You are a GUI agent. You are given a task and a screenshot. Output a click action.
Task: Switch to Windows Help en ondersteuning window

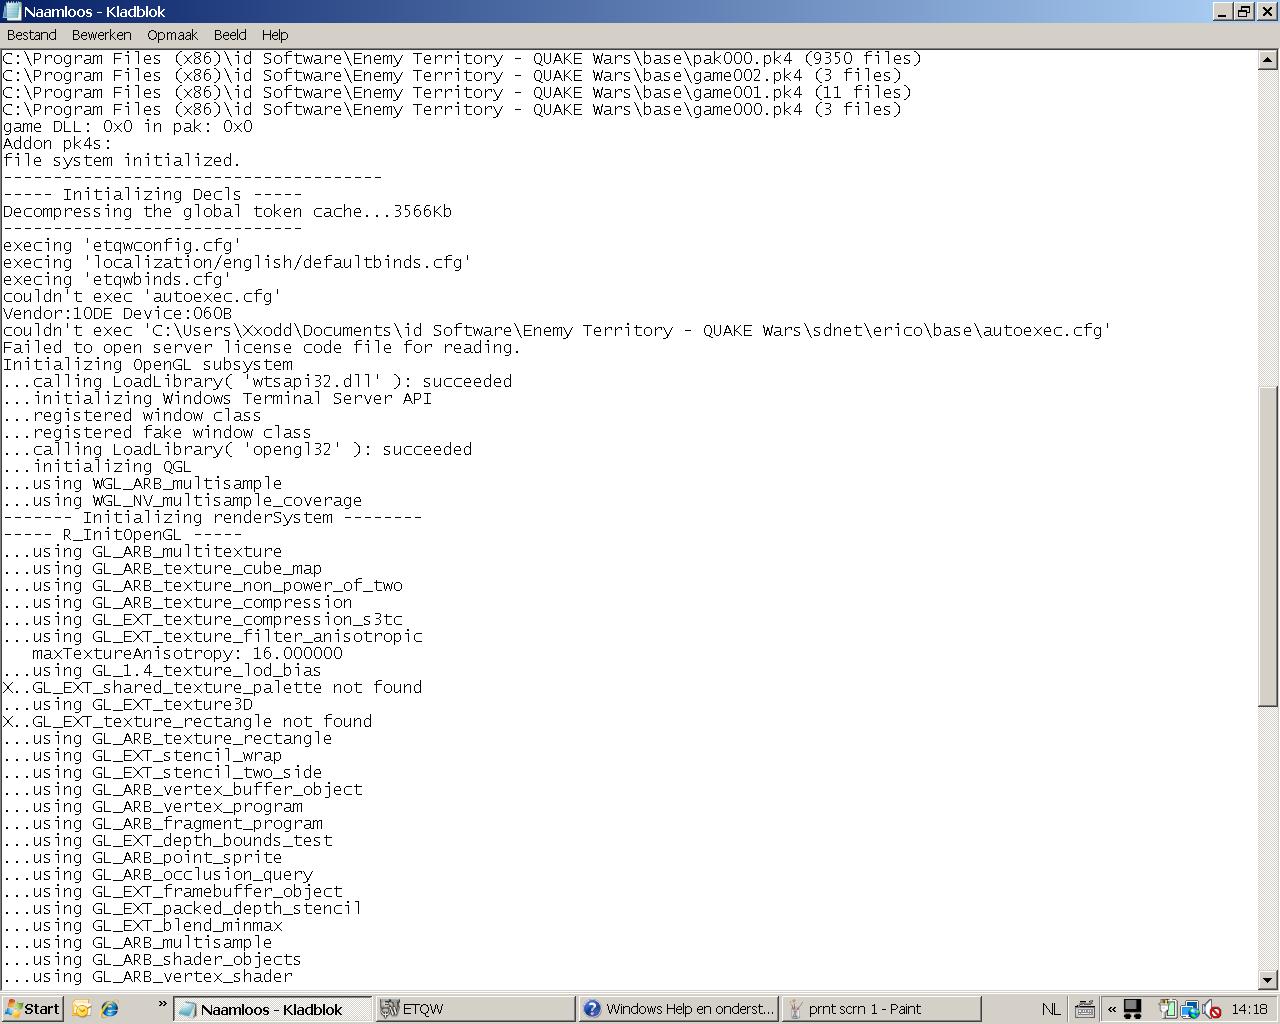[678, 1008]
